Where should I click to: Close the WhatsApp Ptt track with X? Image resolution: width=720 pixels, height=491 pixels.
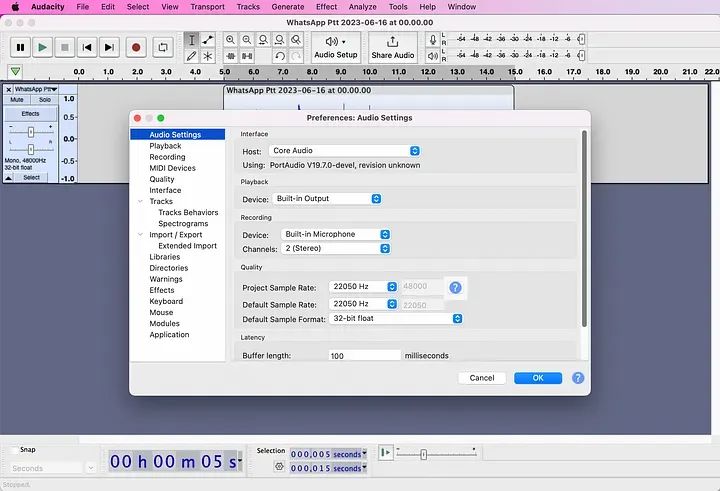tap(8, 90)
